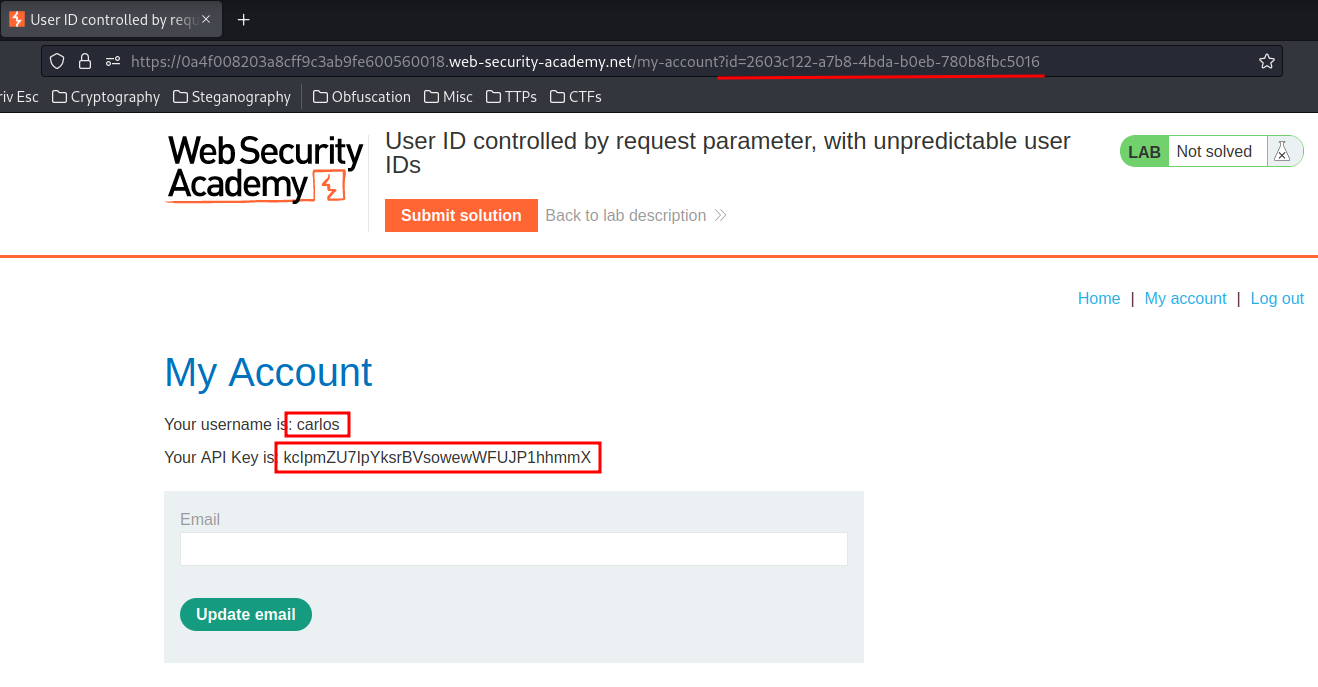The height and width of the screenshot is (687, 1318).
Task: Click the address bar URL
Action: tap(585, 61)
